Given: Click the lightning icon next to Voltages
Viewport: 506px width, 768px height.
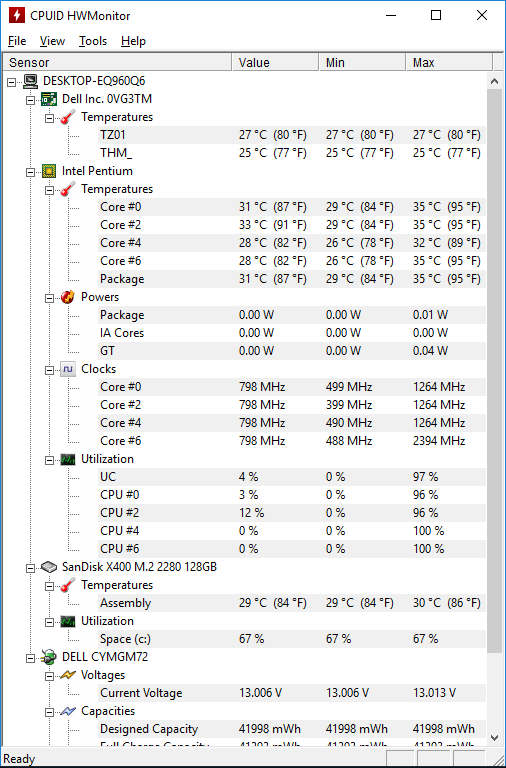Looking at the screenshot, I should (x=68, y=675).
